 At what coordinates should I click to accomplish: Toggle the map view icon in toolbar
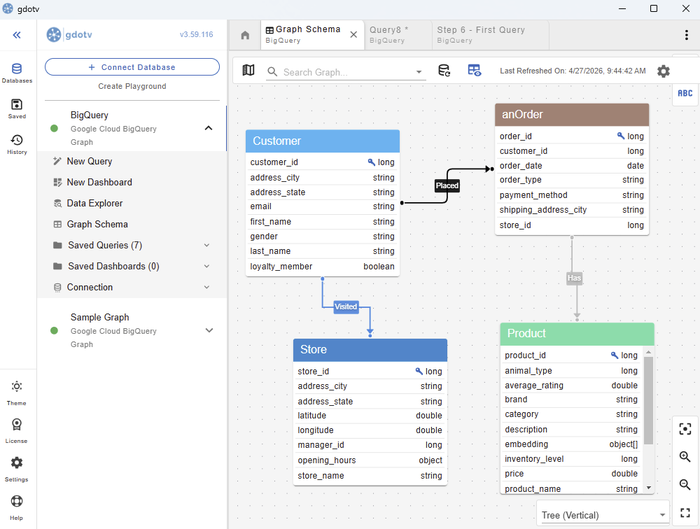point(248,70)
